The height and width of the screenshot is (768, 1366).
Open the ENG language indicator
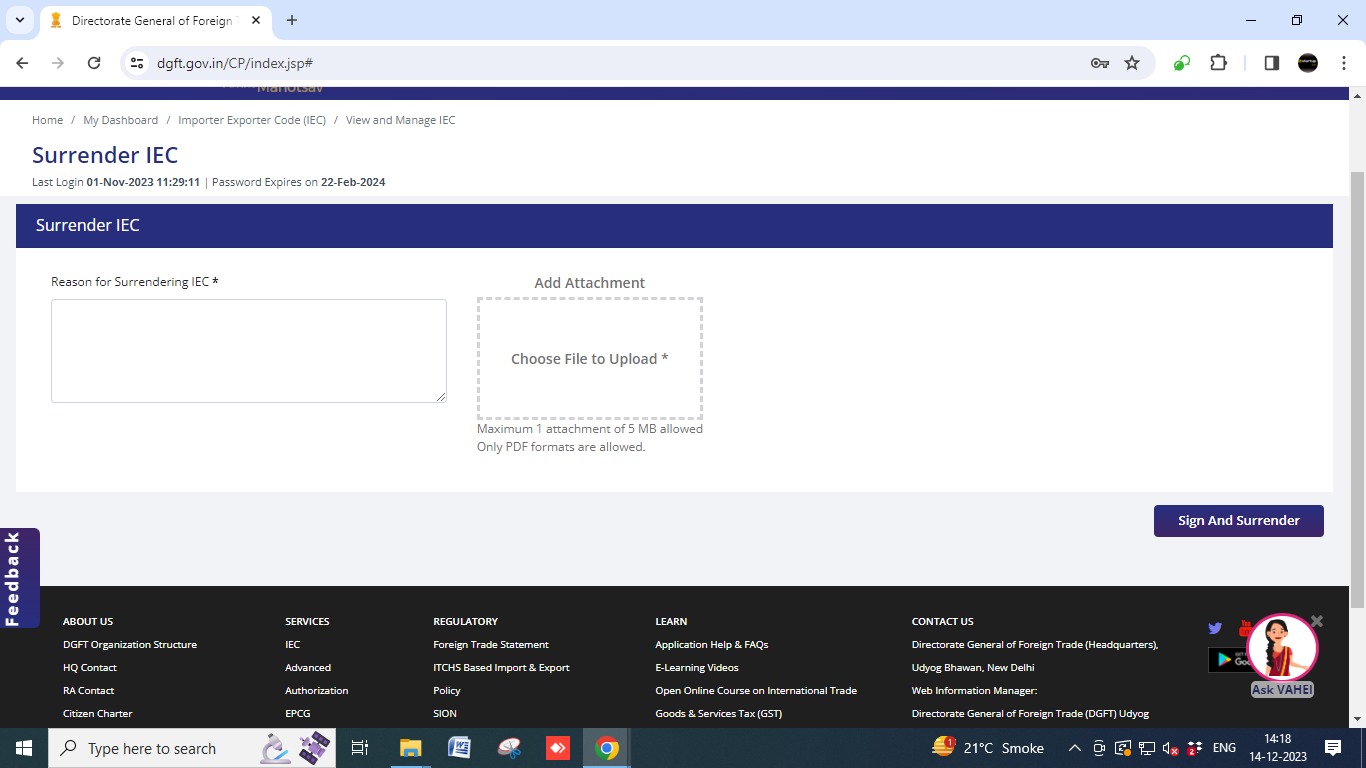click(1224, 748)
